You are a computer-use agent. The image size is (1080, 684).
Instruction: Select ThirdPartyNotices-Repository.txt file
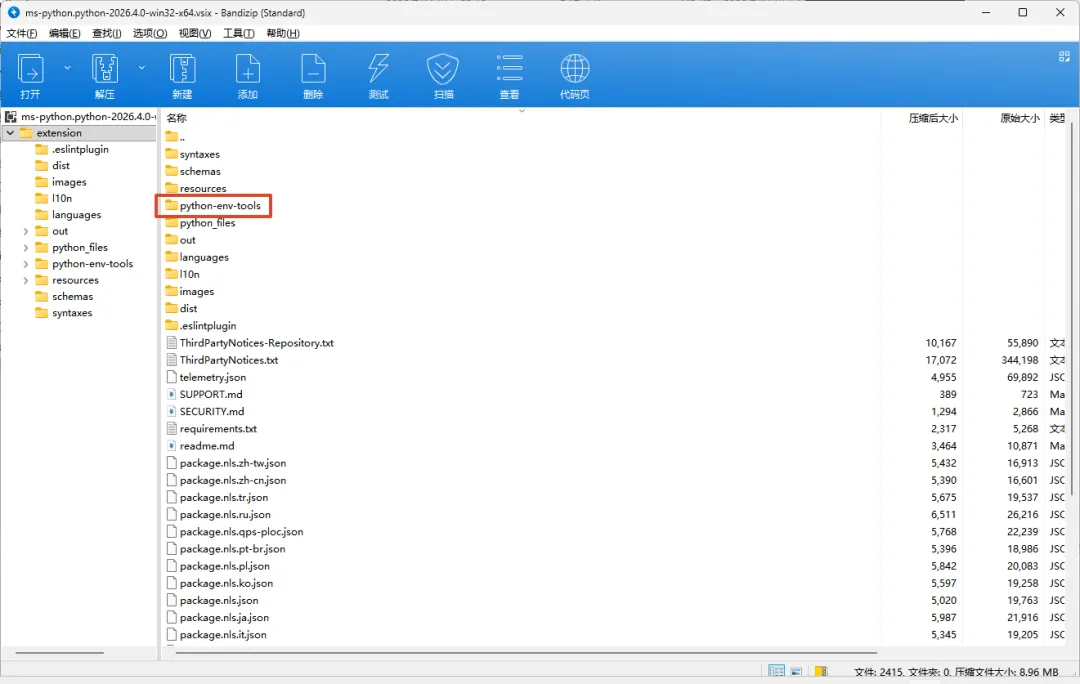251,343
